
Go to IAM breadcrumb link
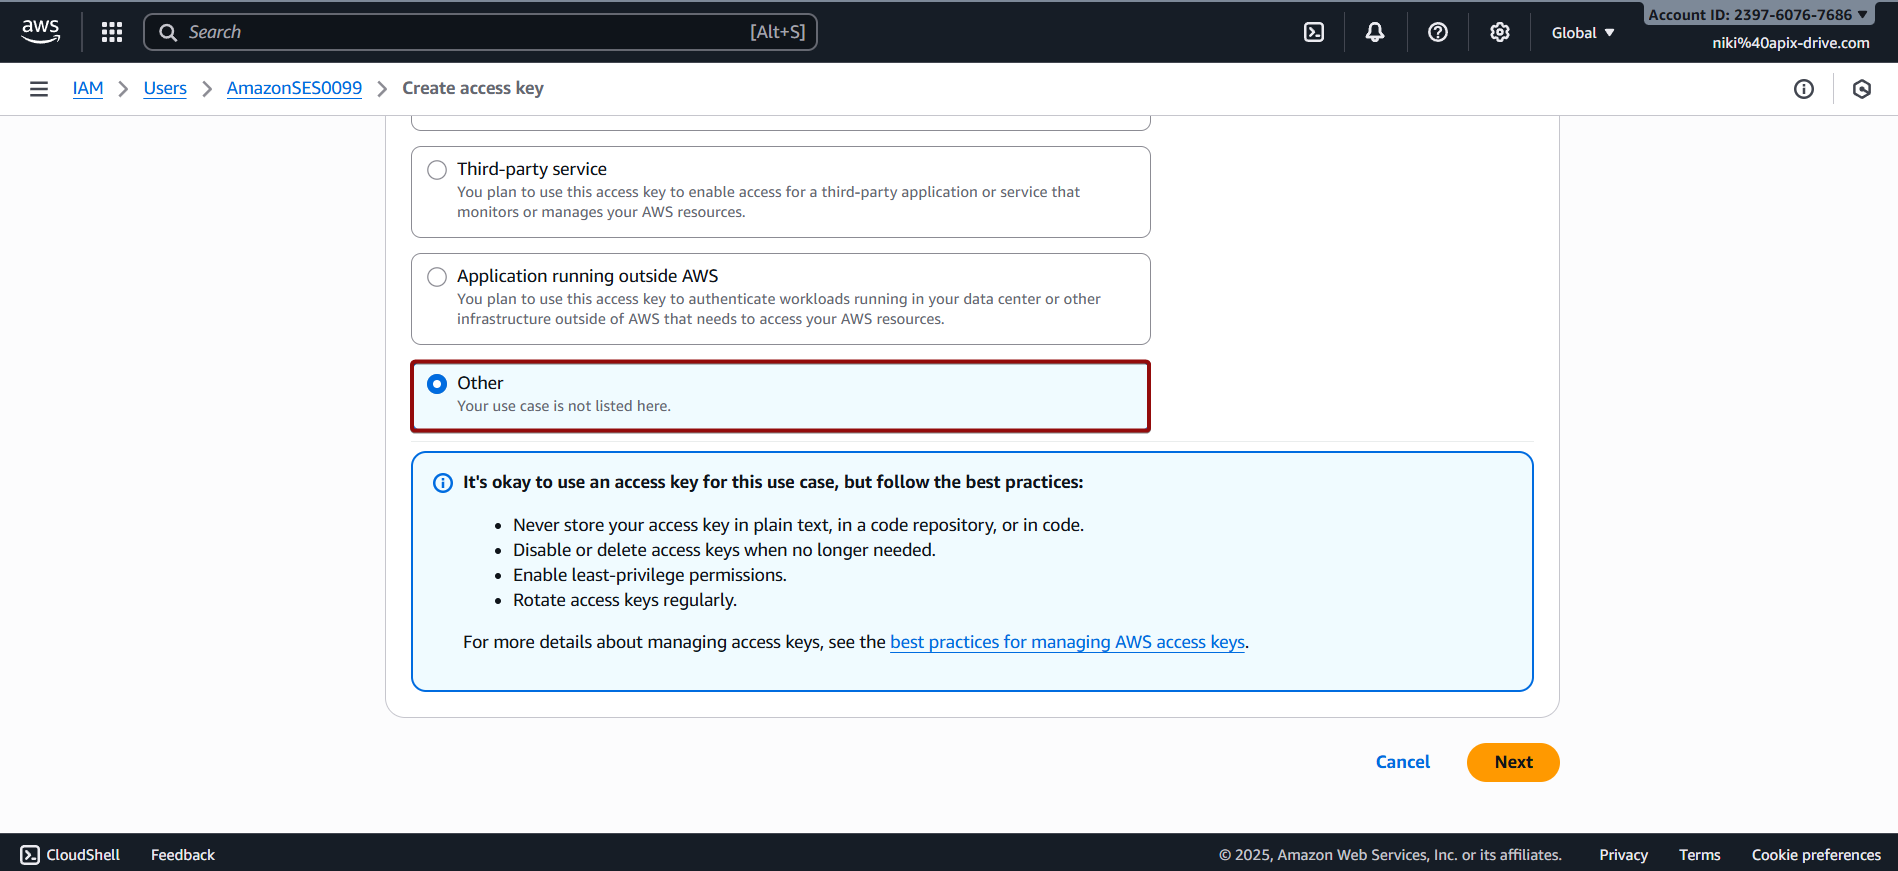tap(88, 88)
